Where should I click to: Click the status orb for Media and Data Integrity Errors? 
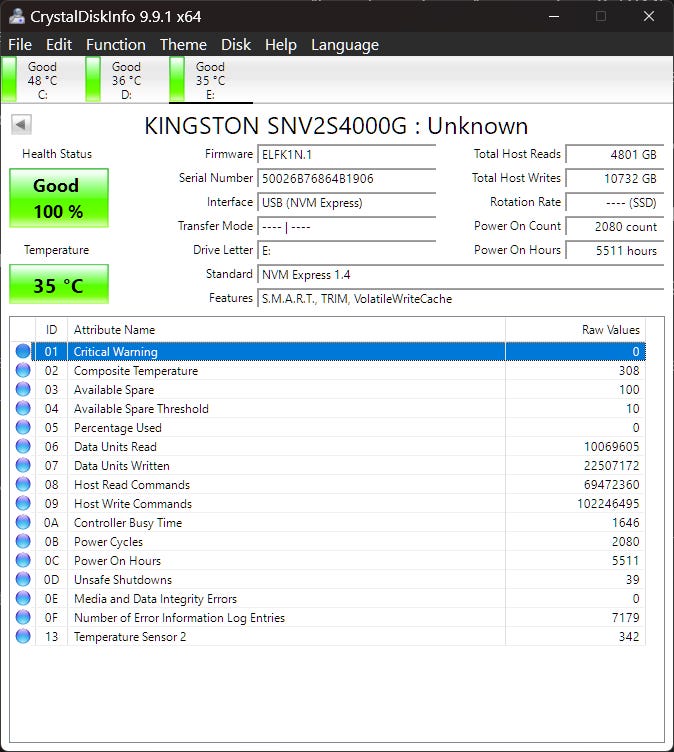23,598
